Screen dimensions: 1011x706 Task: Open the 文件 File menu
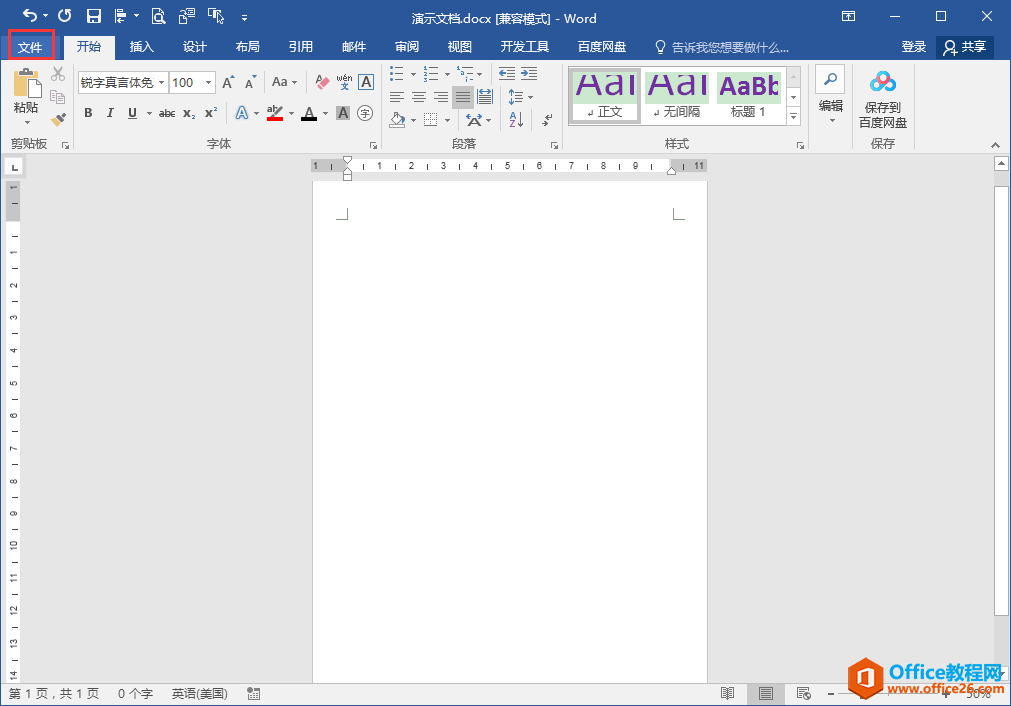pyautogui.click(x=30, y=47)
